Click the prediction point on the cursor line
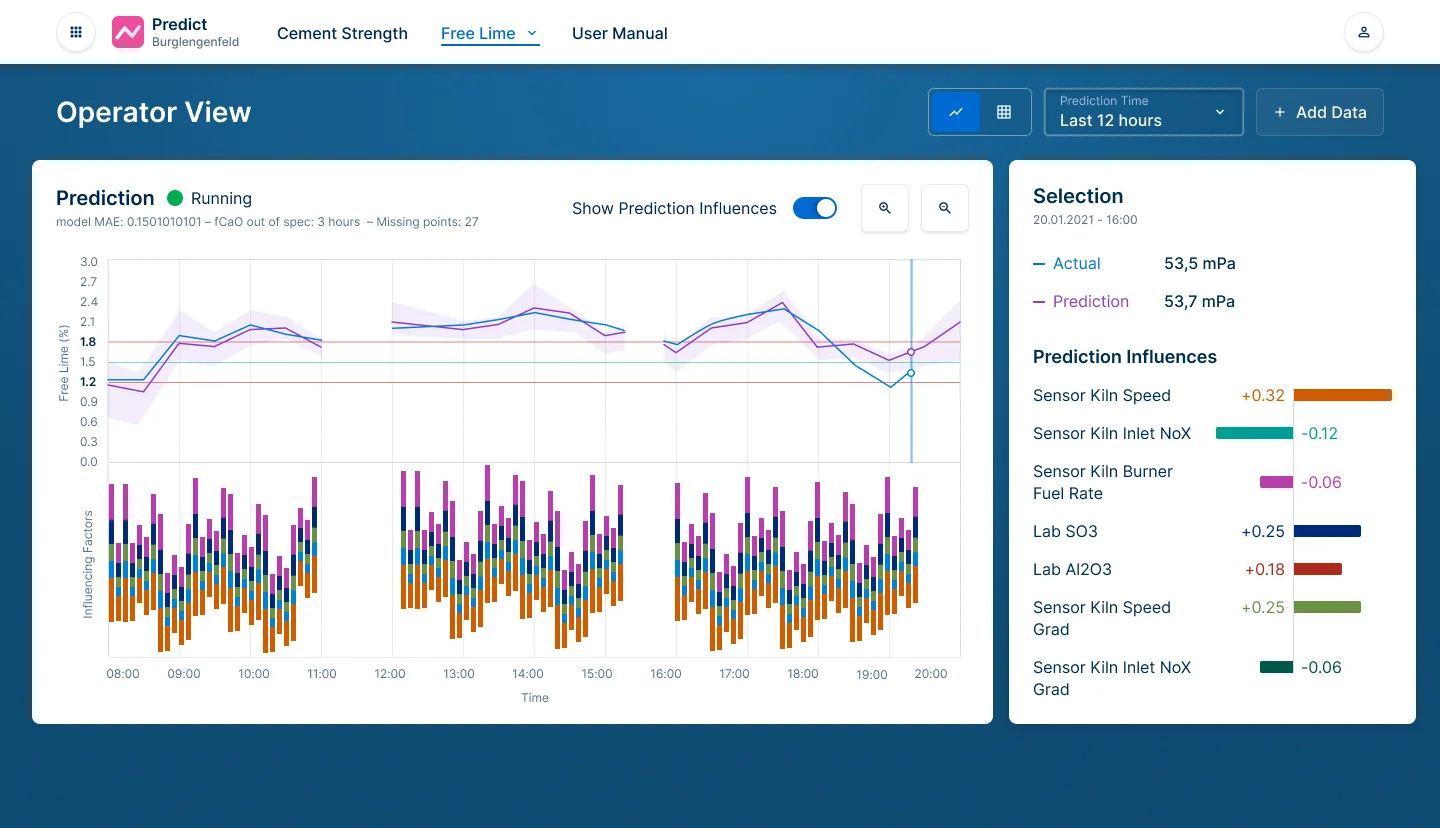Viewport: 1440px width, 828px height. click(x=911, y=352)
